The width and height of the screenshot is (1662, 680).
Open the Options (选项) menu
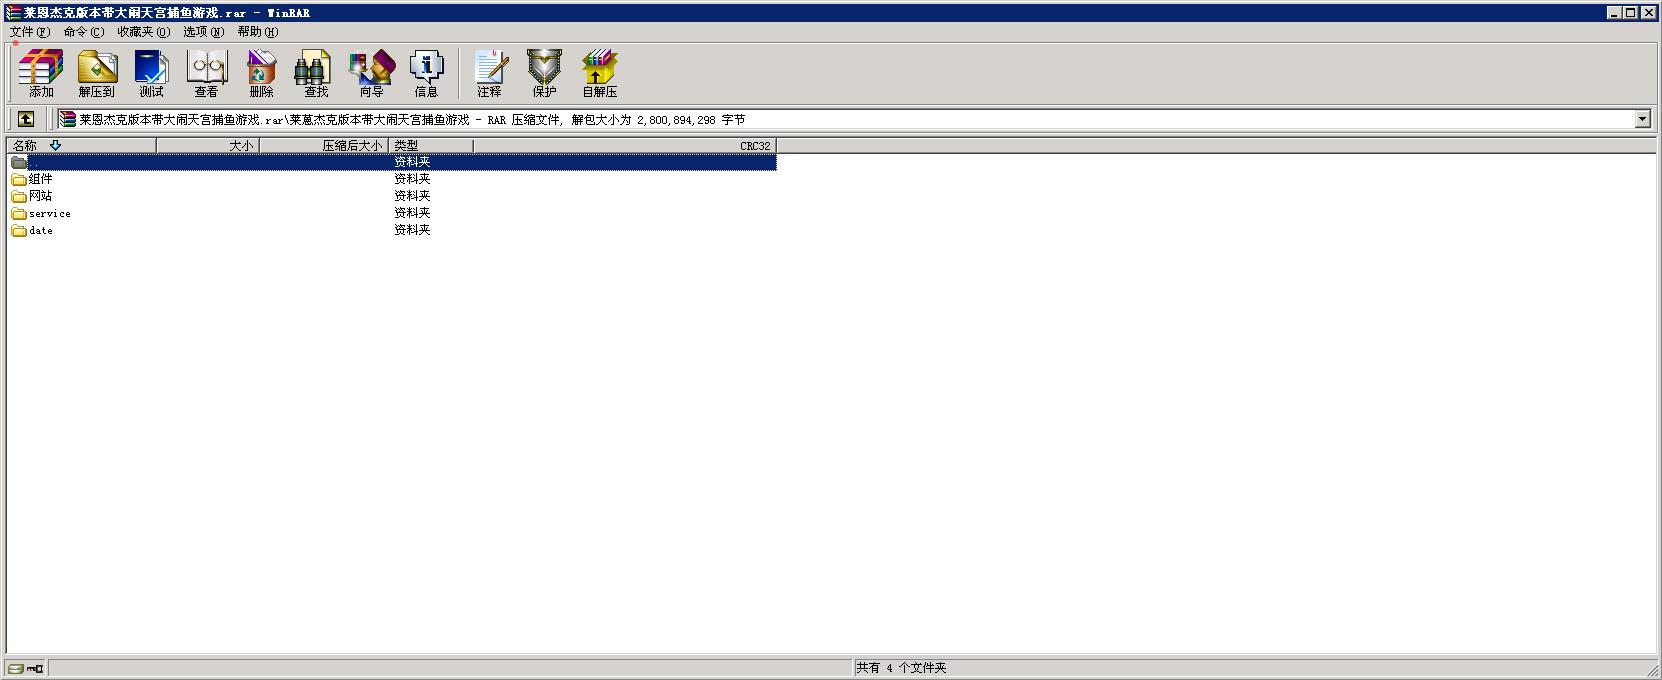tap(203, 32)
